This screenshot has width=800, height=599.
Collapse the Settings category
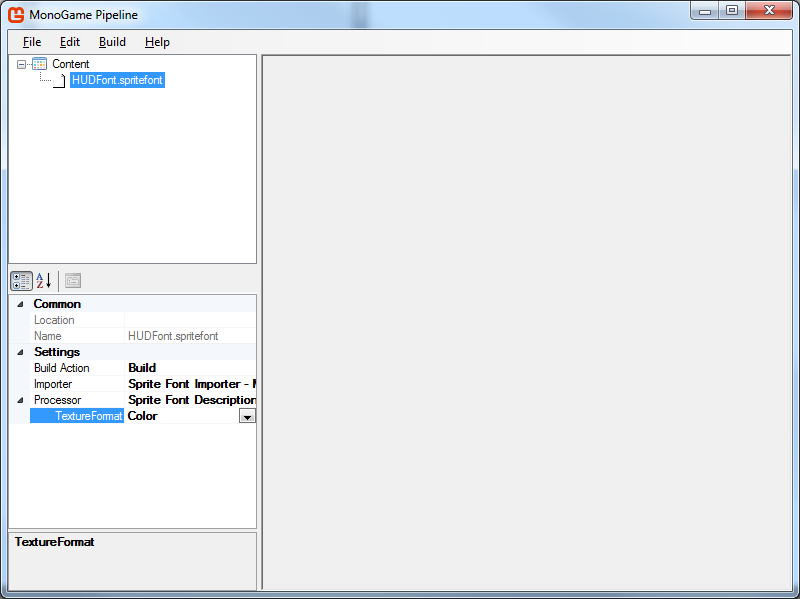[x=20, y=352]
